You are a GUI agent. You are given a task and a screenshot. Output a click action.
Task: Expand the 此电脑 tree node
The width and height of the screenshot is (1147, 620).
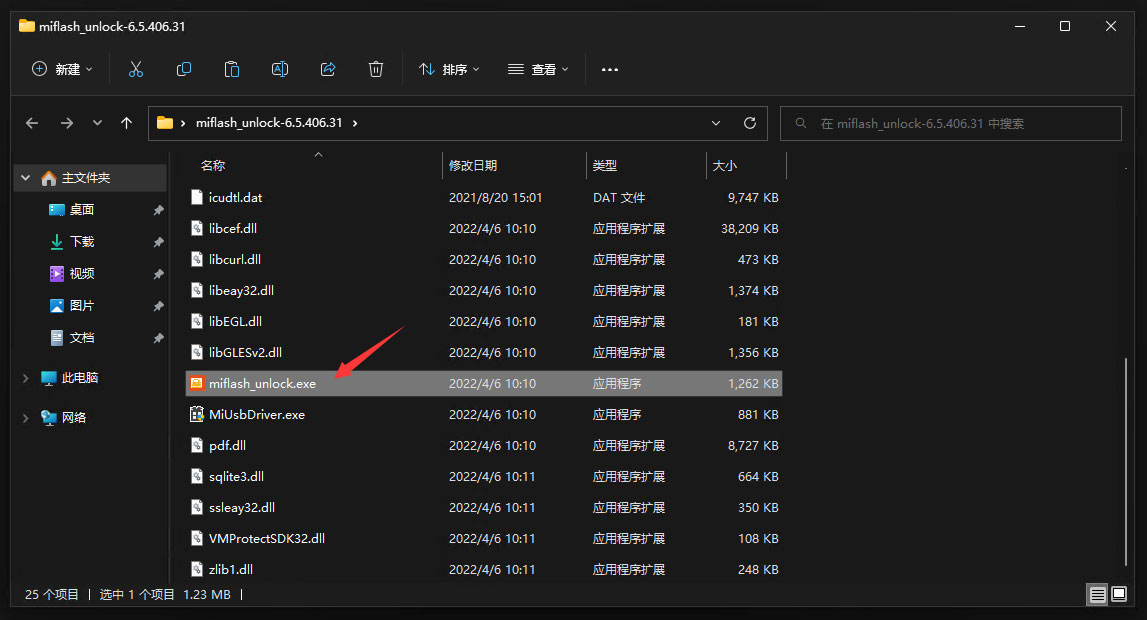(x=26, y=378)
